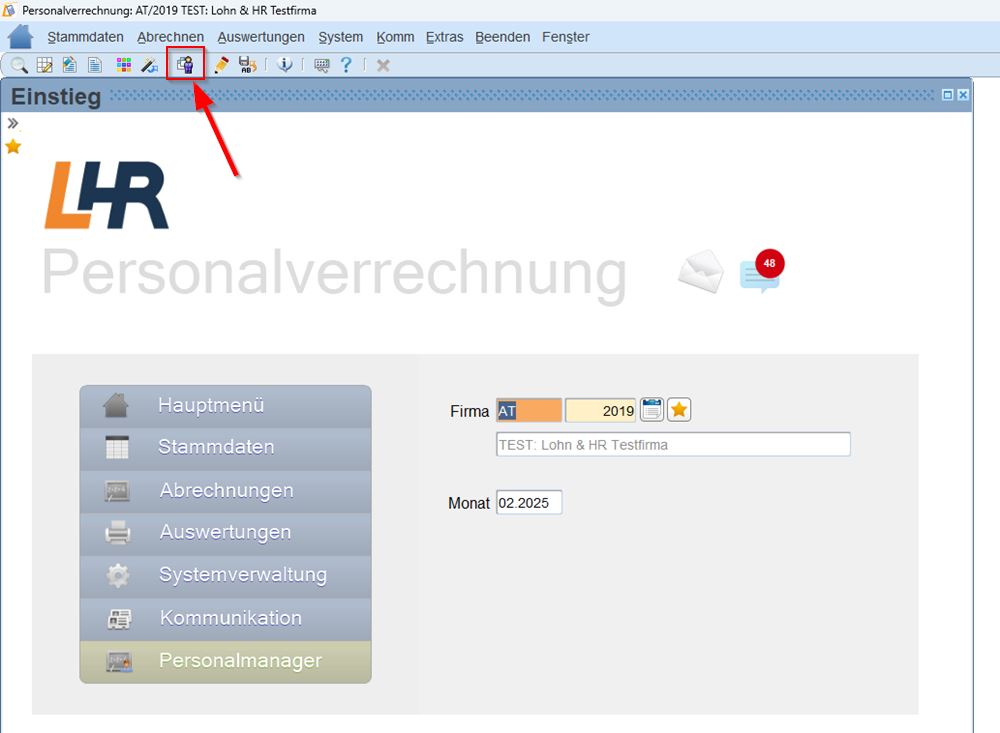Click the magnifying glass search icon
The width and height of the screenshot is (1000, 733).
point(19,64)
